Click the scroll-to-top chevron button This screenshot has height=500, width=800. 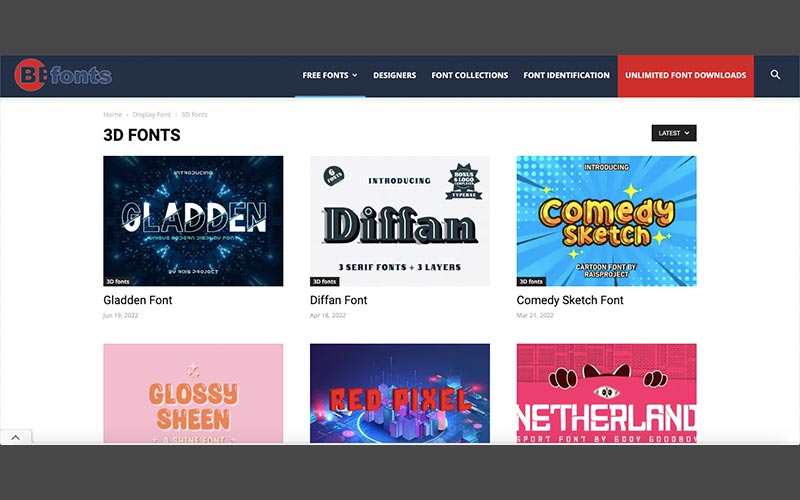(16, 437)
